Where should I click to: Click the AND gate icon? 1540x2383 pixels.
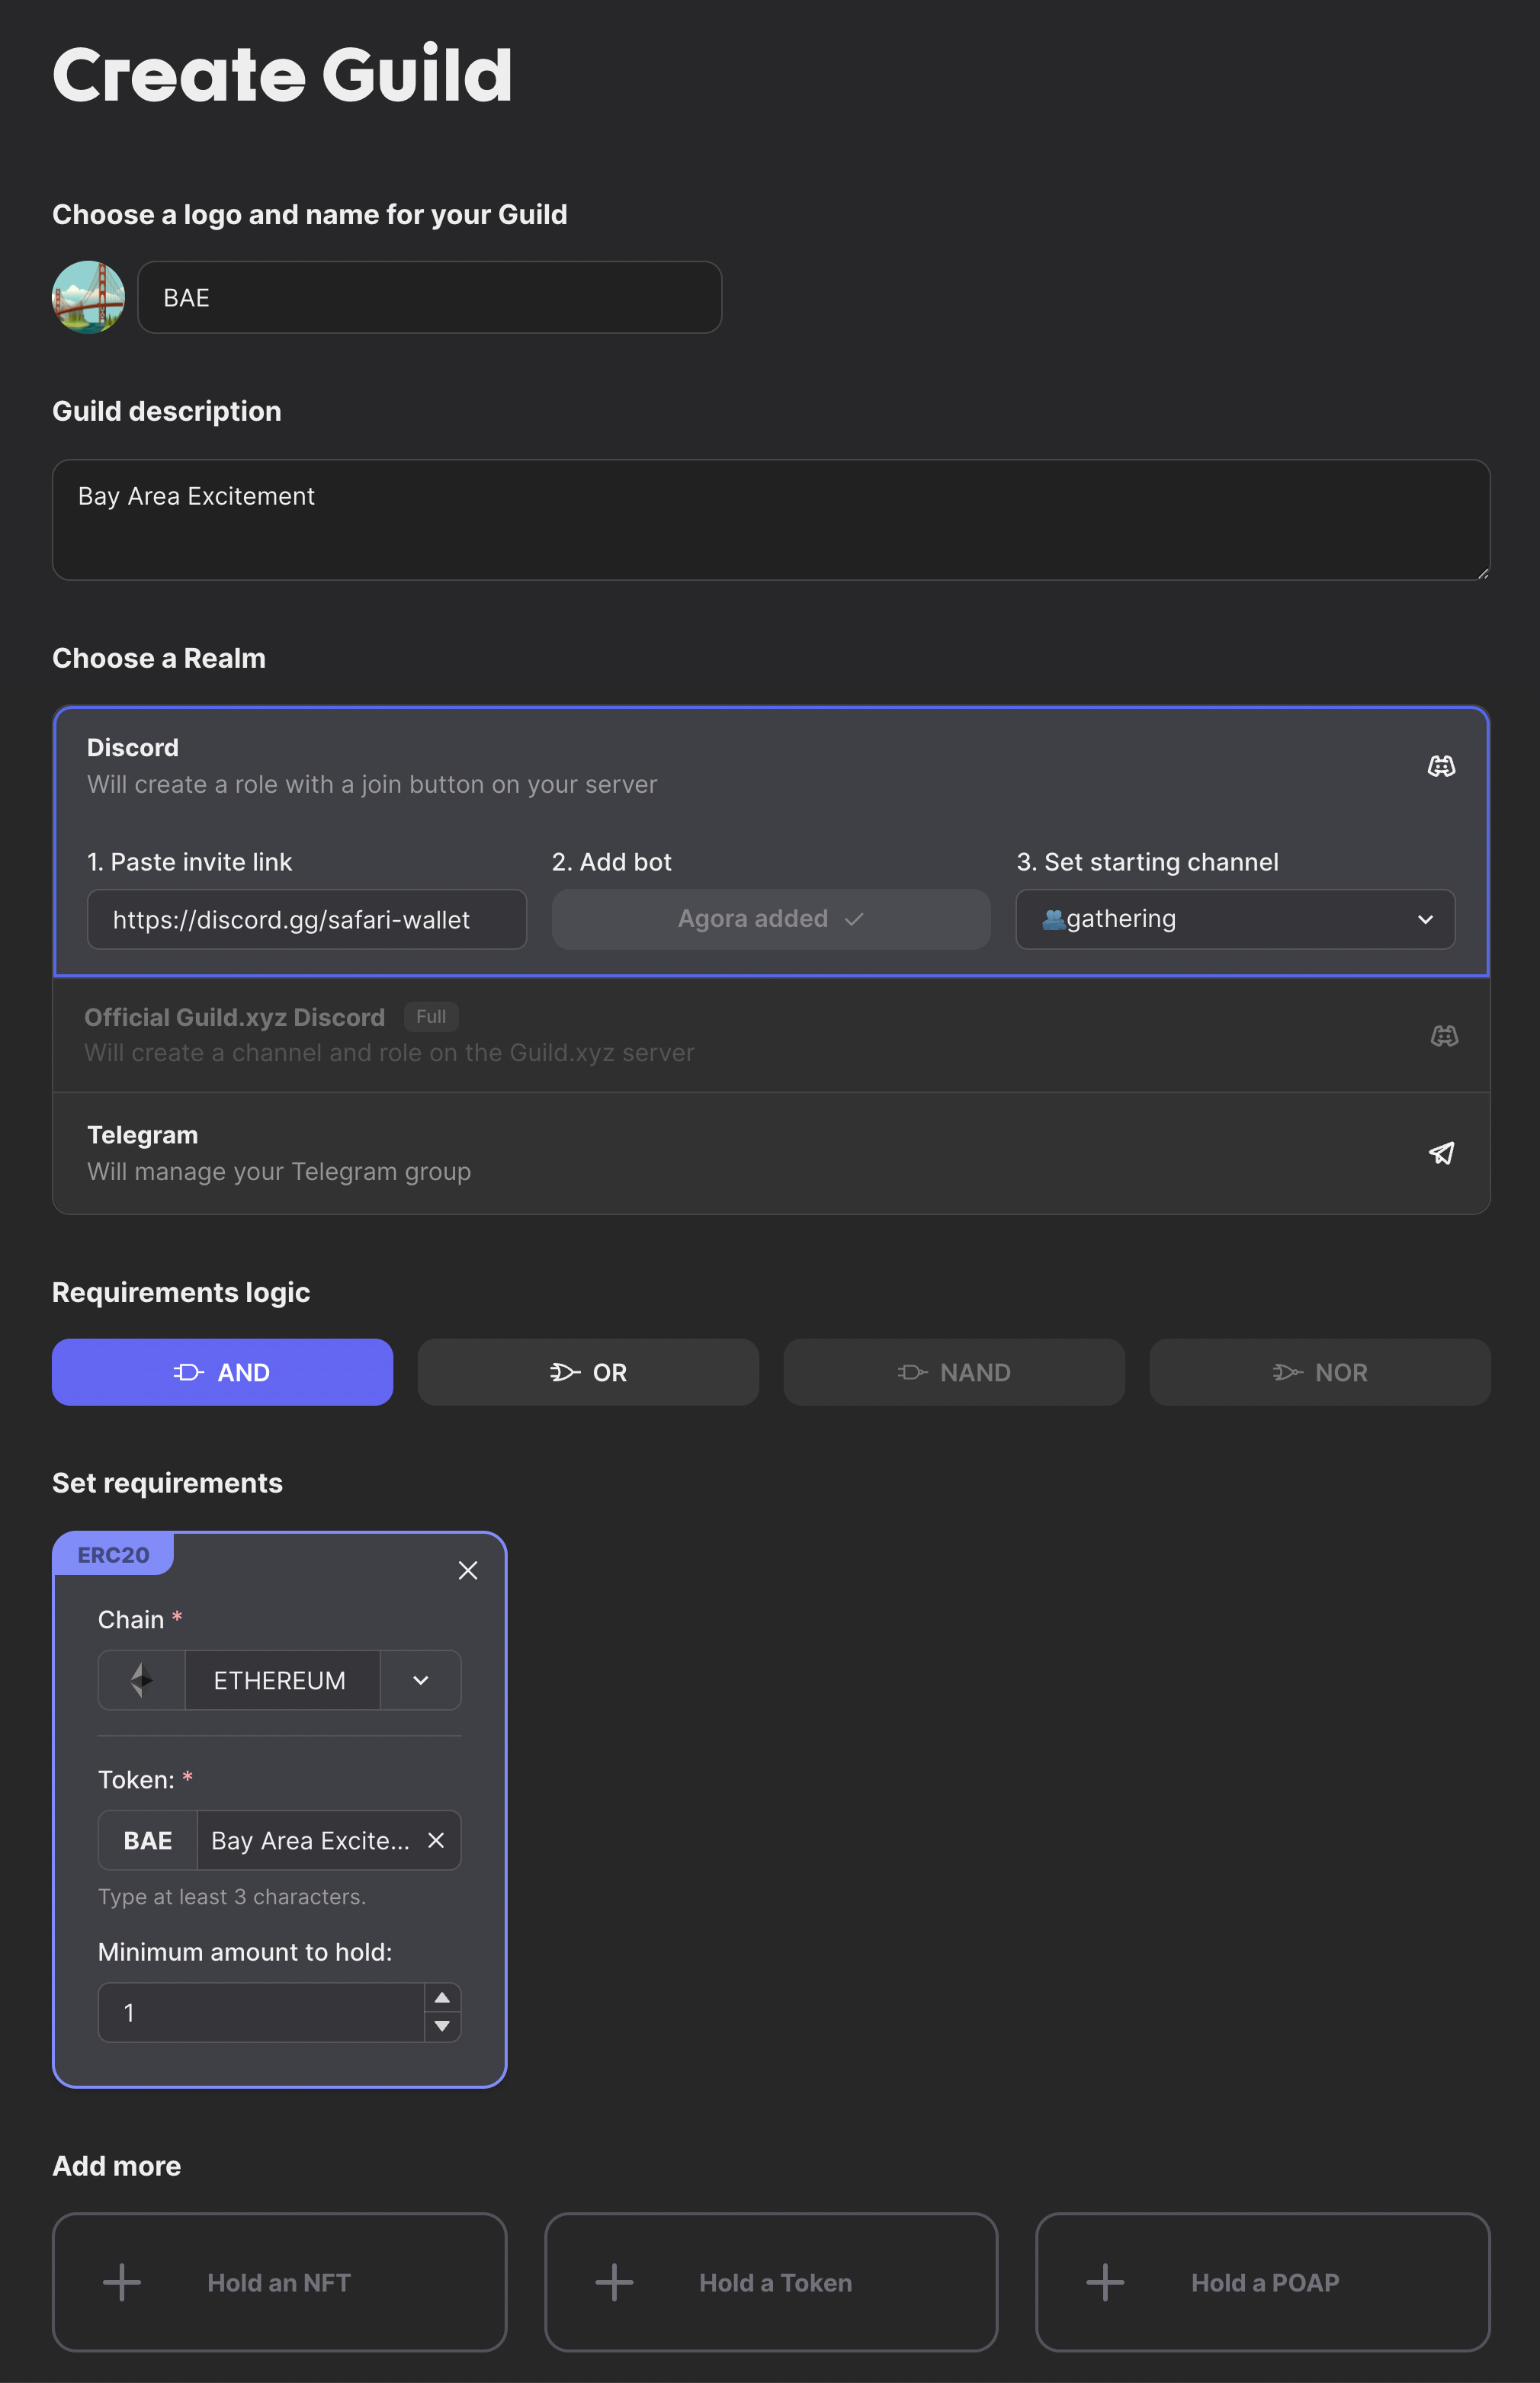(x=189, y=1372)
